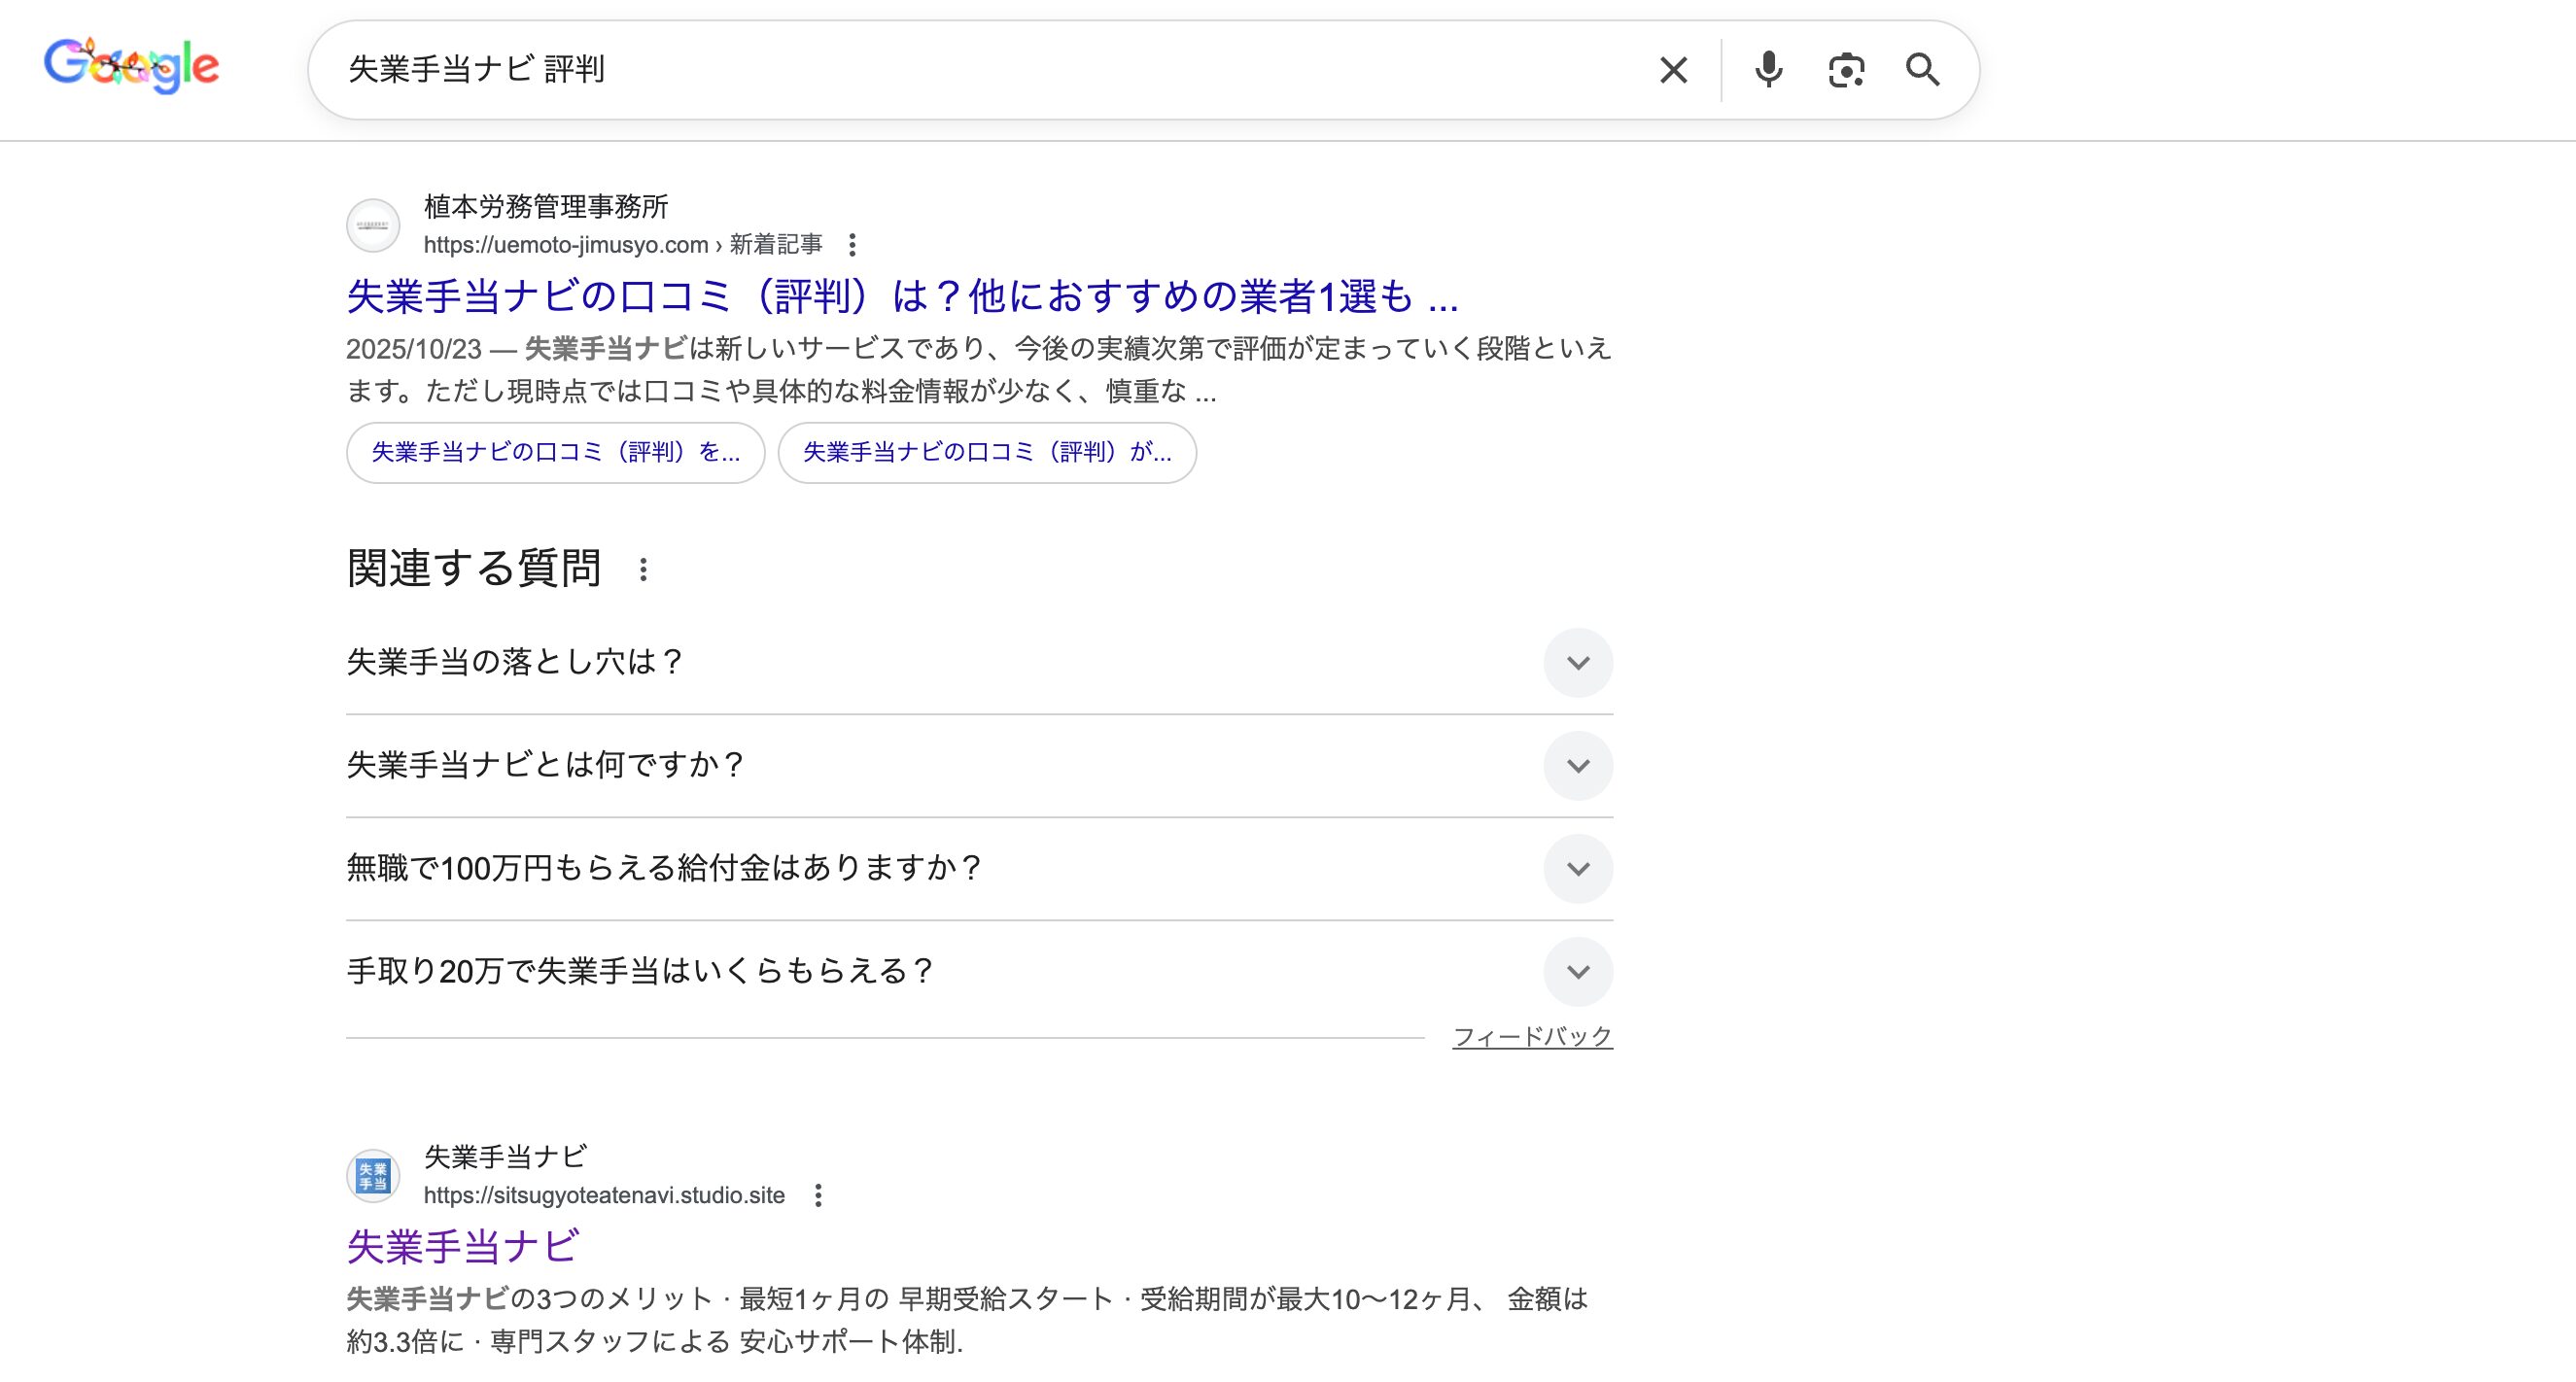Open three-dot menu beside uemoto-jimusyo.com URL
Screen dimensions: 2576x1382
(852, 245)
